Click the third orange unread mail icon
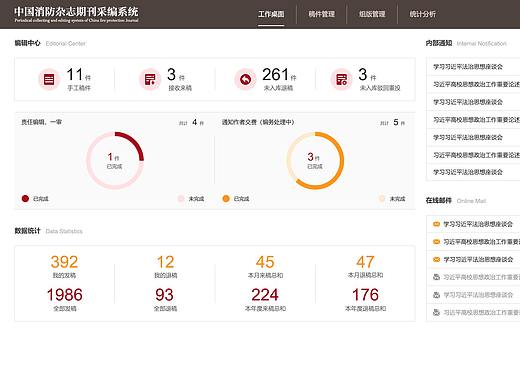This screenshot has height=390, width=520. coord(436,259)
